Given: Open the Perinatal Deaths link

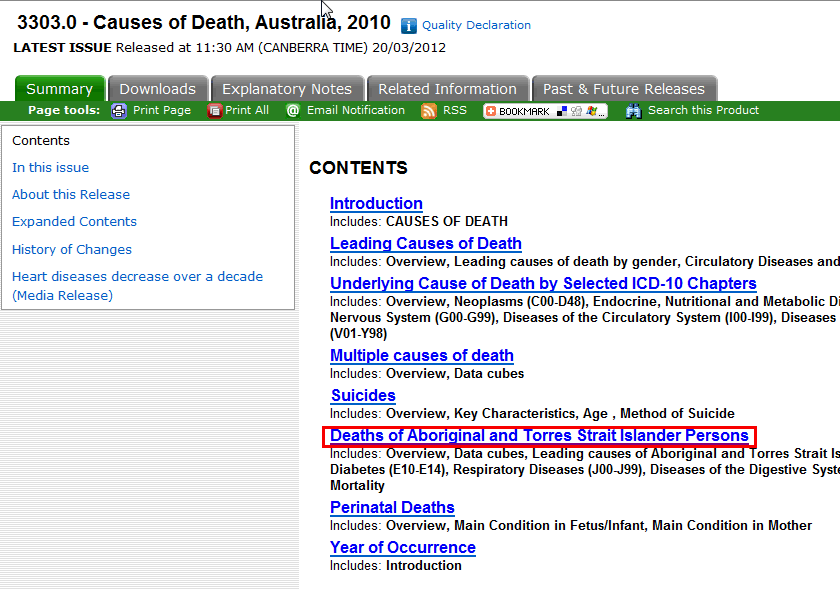Looking at the screenshot, I should tap(392, 508).
